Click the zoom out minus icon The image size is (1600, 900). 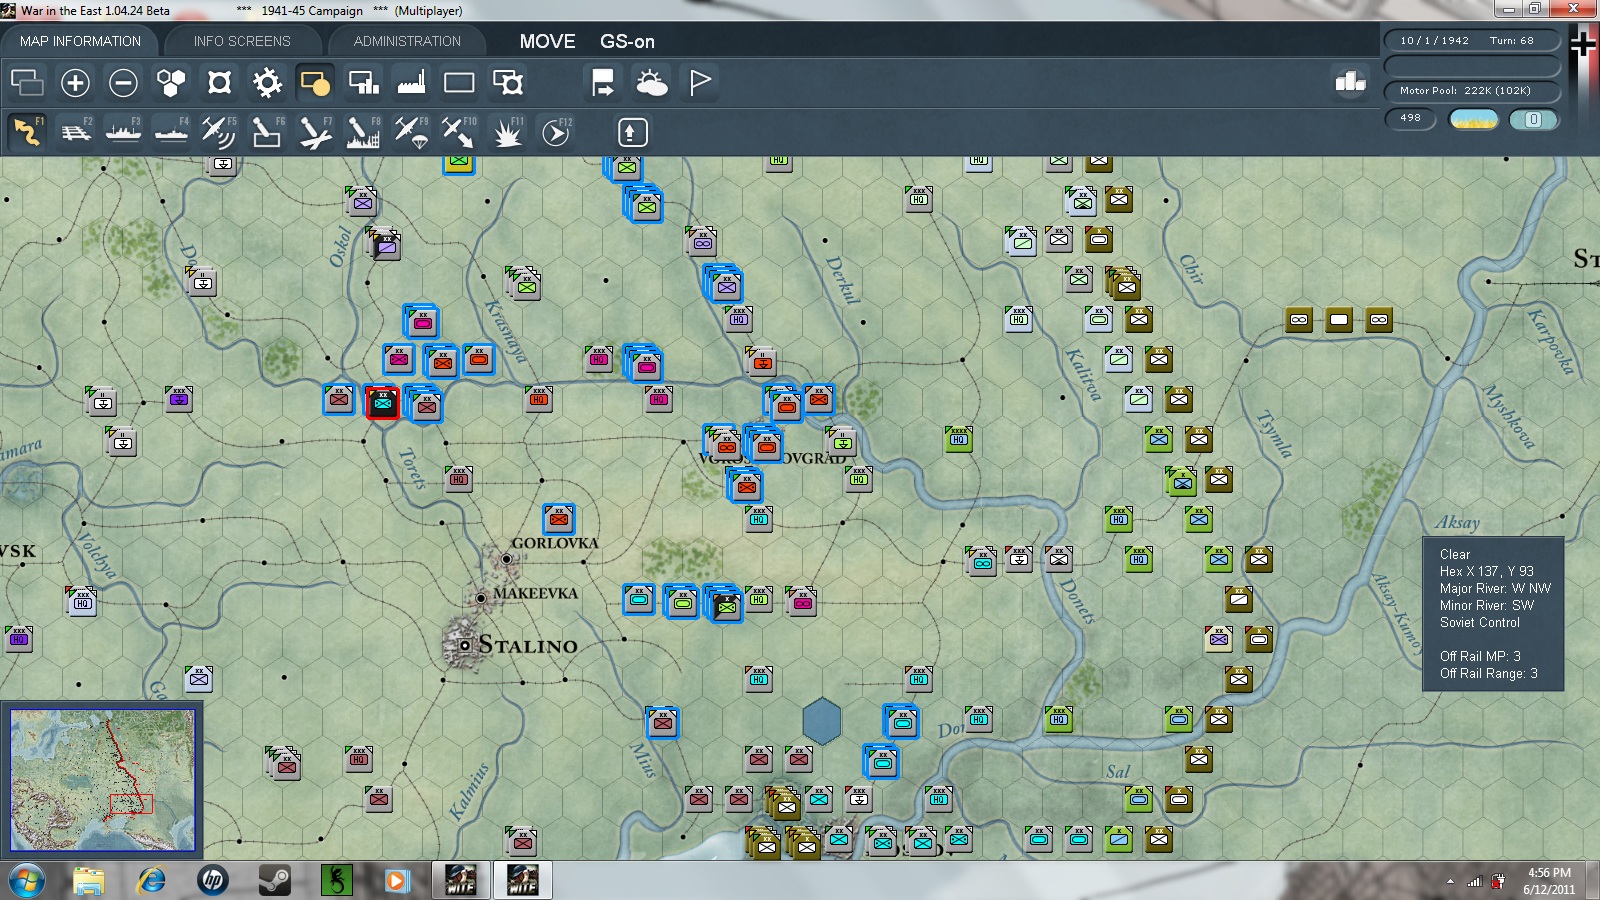coord(123,82)
